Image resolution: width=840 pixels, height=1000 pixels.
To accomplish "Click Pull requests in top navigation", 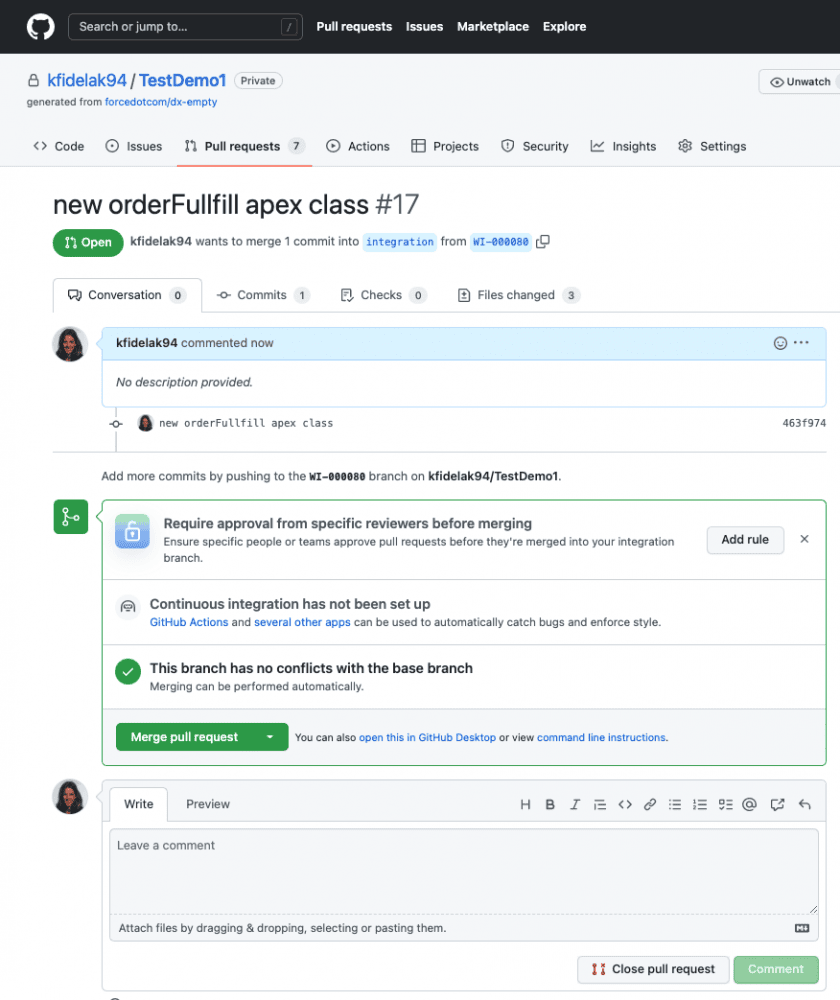I will 354,27.
